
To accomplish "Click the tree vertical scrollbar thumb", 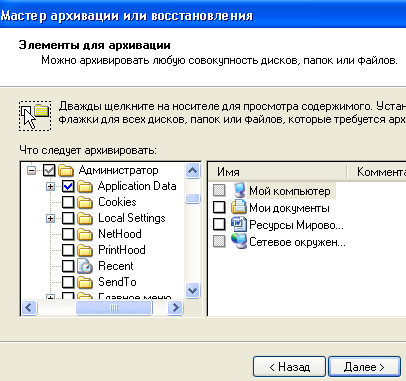I will tap(193, 198).
